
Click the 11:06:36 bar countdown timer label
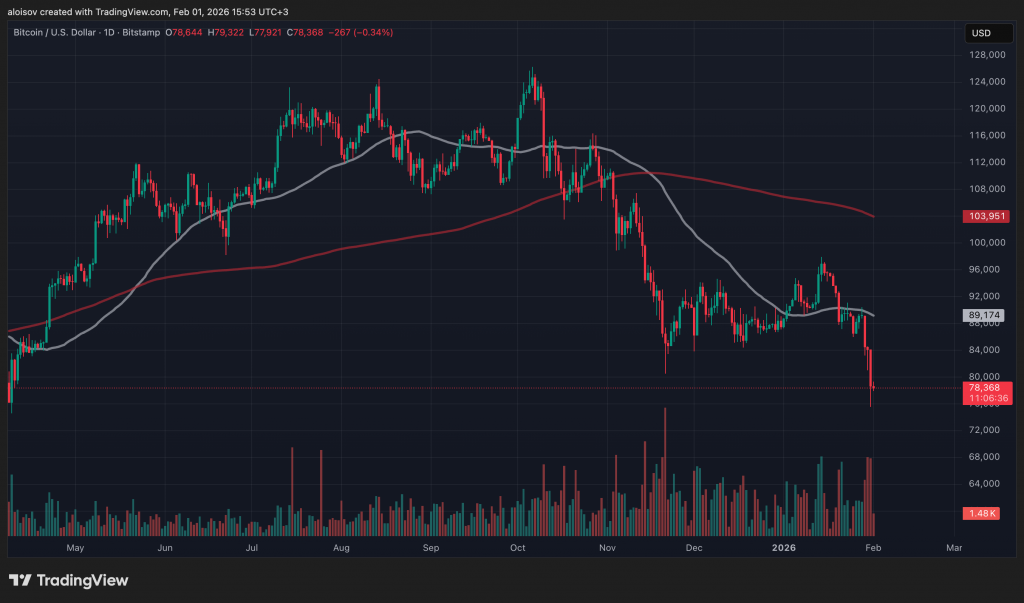click(981, 399)
